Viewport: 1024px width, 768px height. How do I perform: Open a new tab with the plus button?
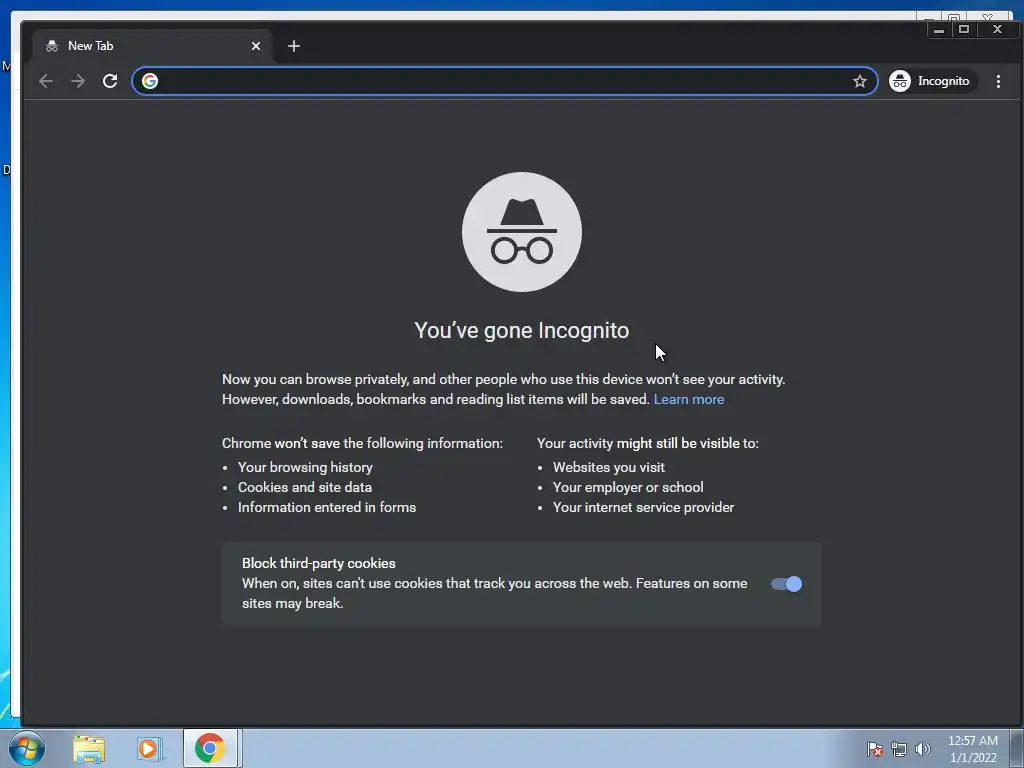(x=294, y=46)
